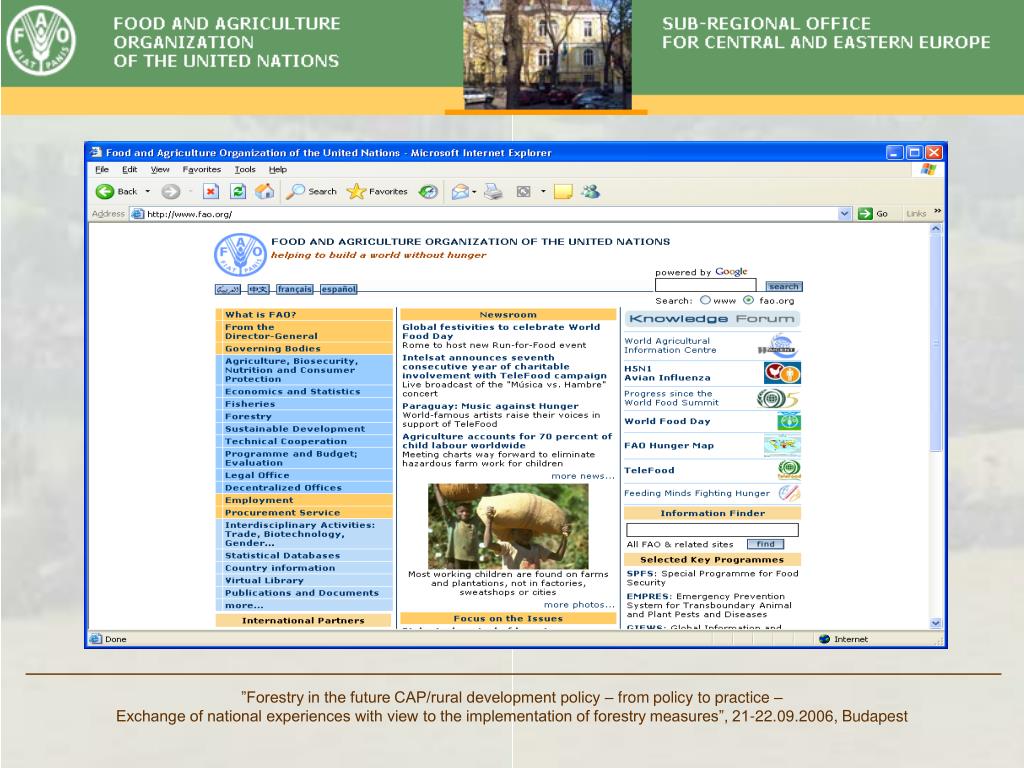The height and width of the screenshot is (768, 1024).
Task: Click the Information Finder text field
Action: tap(712, 529)
